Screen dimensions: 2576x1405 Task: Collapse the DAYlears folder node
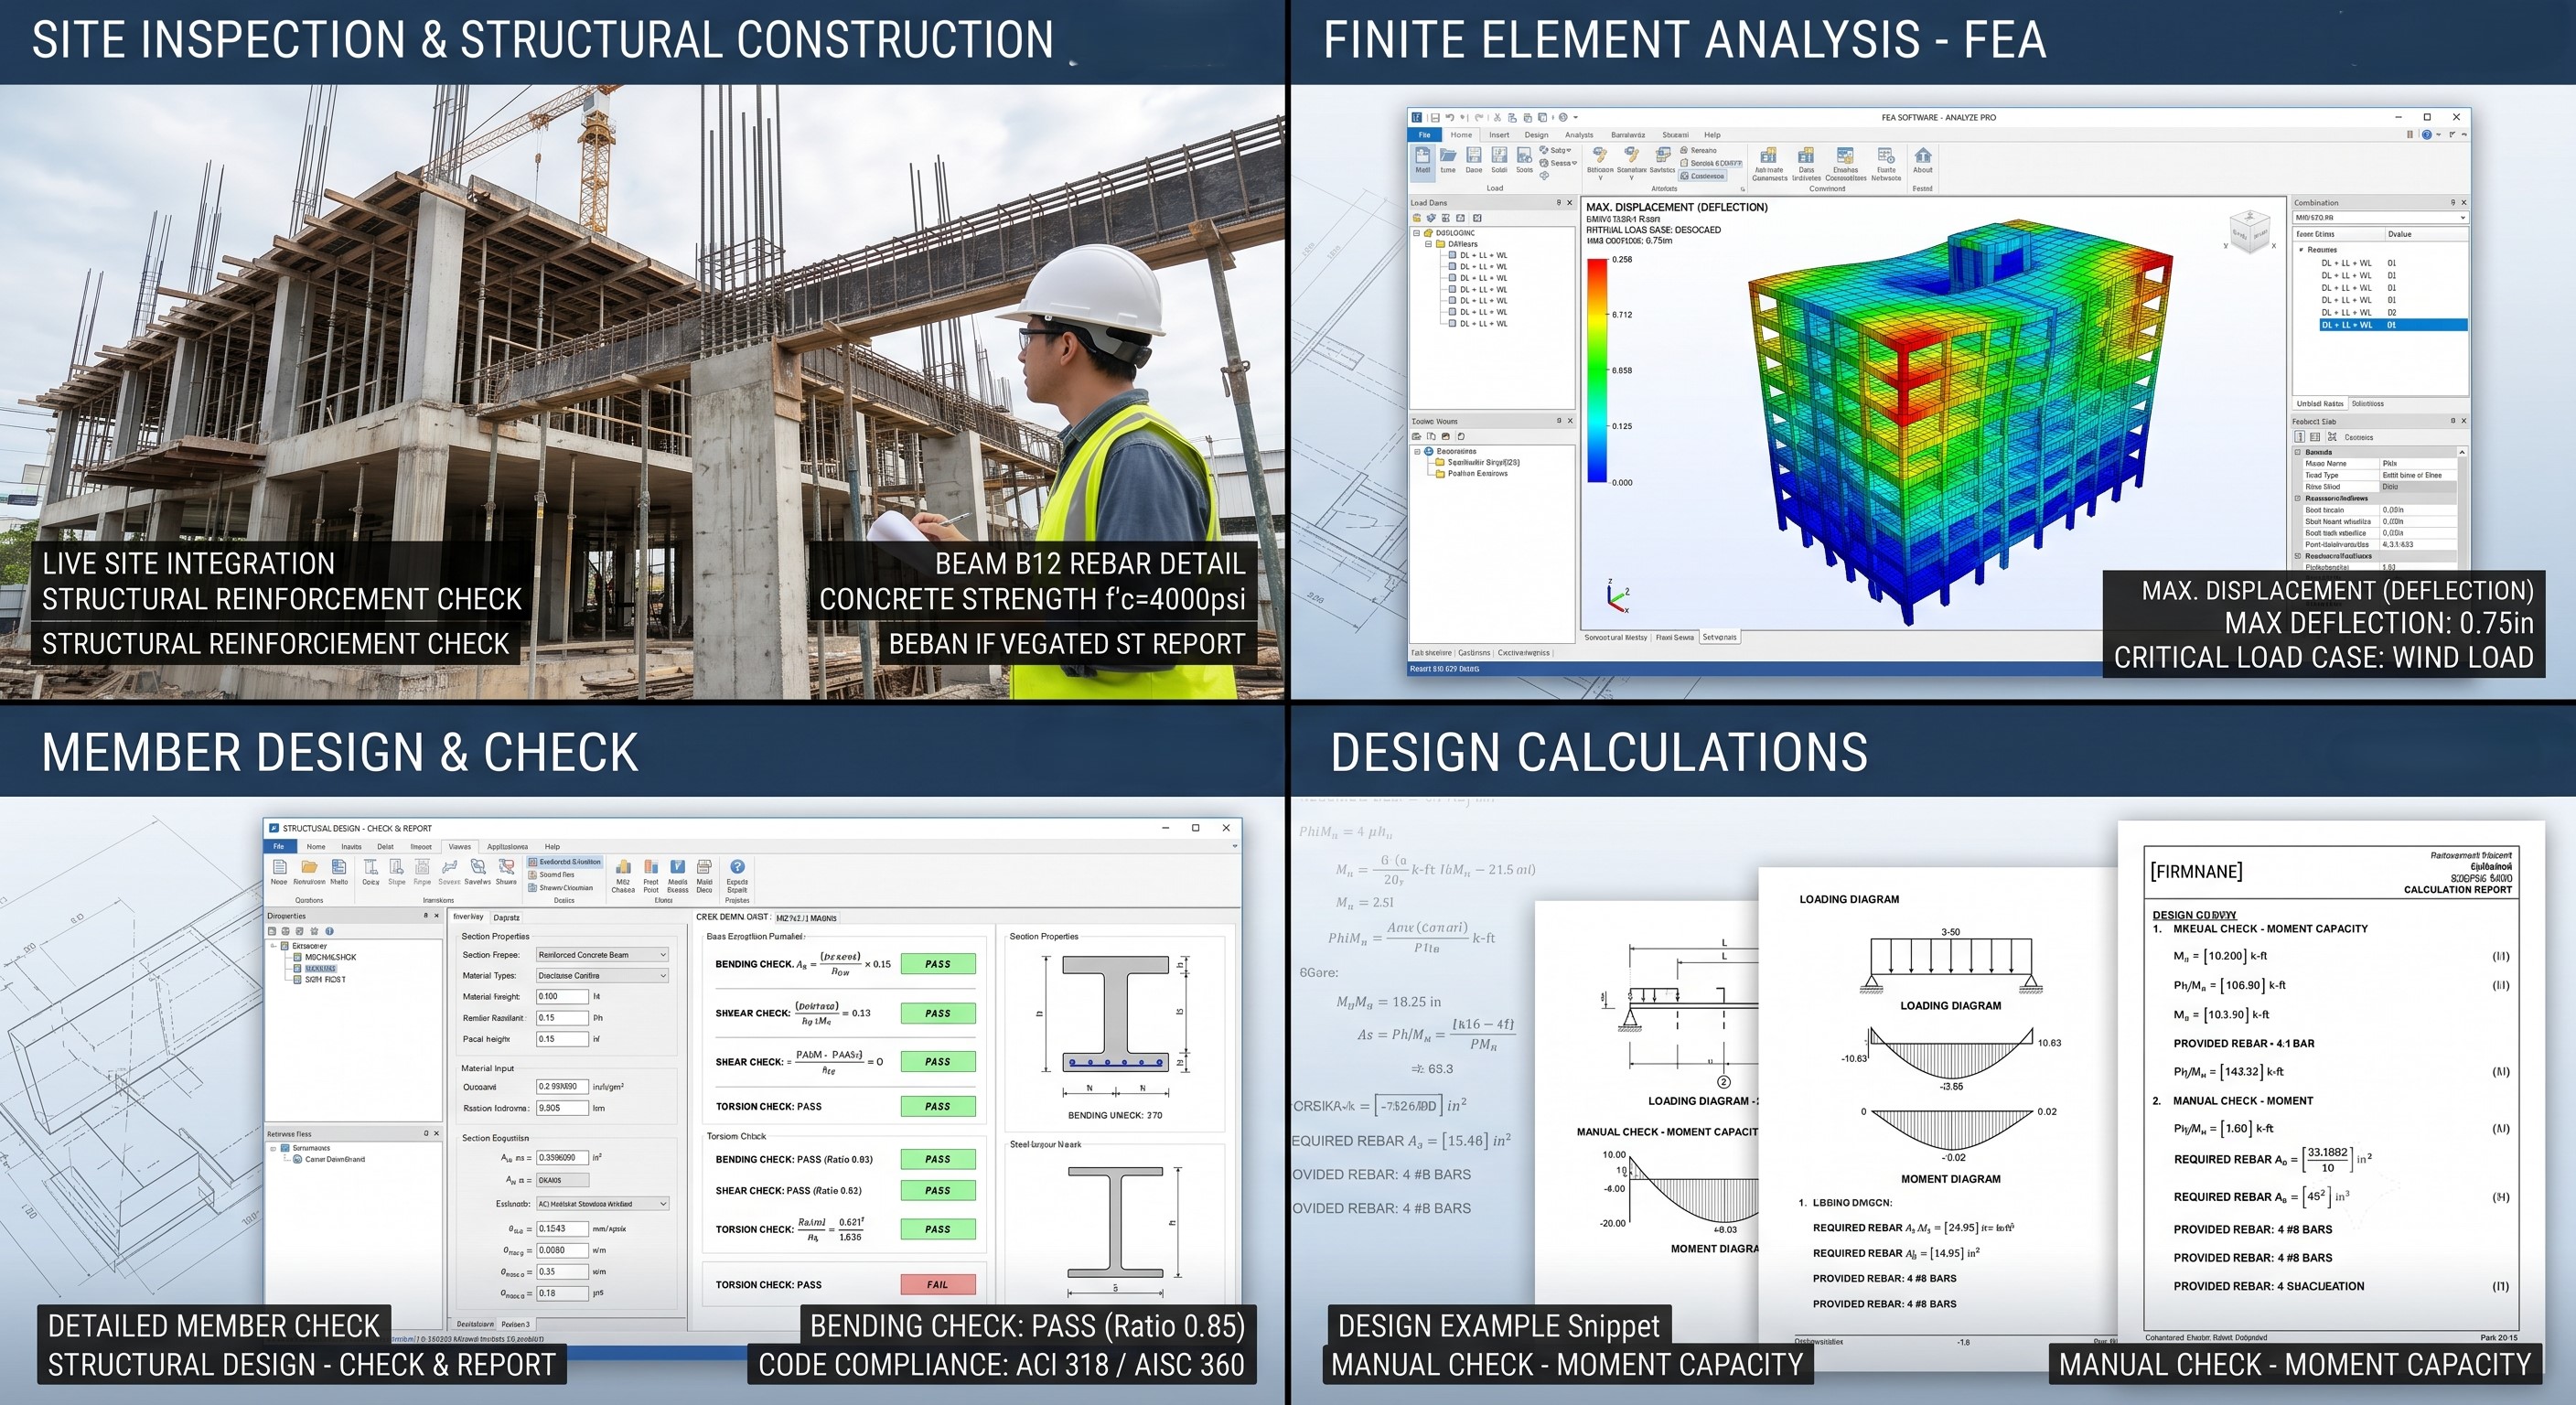pos(1429,244)
